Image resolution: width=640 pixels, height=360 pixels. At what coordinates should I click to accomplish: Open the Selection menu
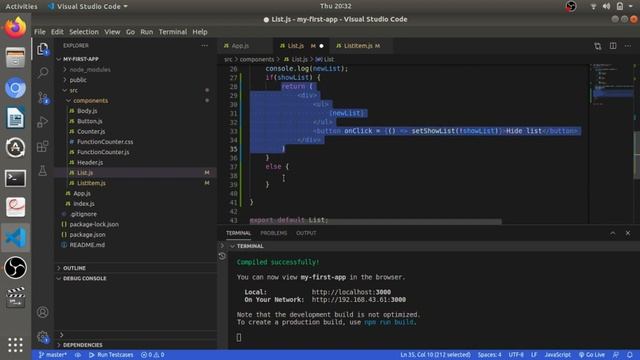[x=84, y=32]
